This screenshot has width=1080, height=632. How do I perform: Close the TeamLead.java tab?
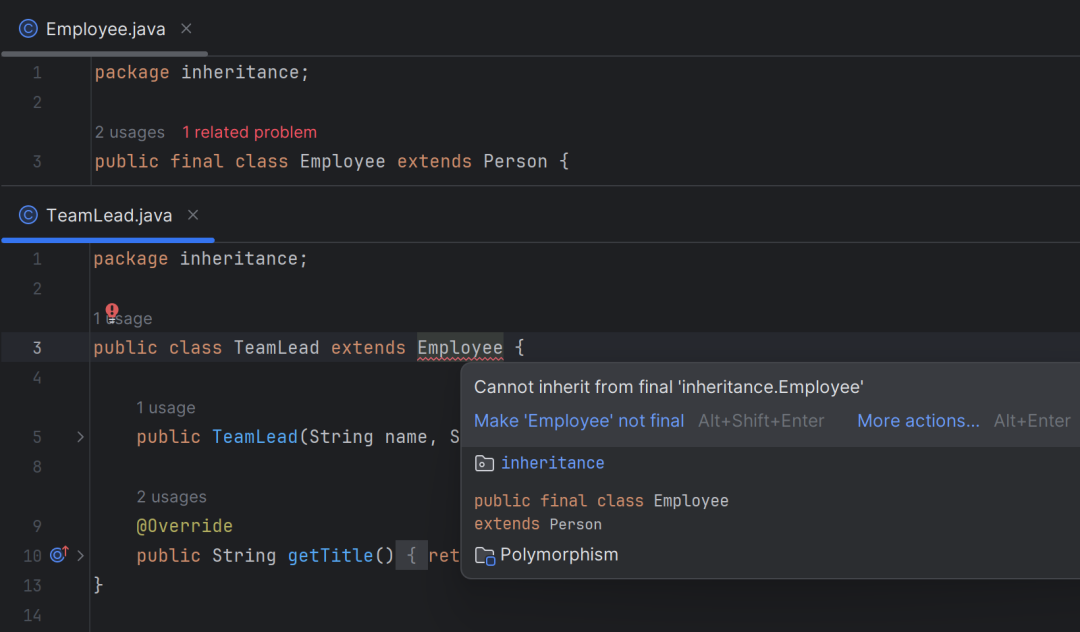click(193, 215)
